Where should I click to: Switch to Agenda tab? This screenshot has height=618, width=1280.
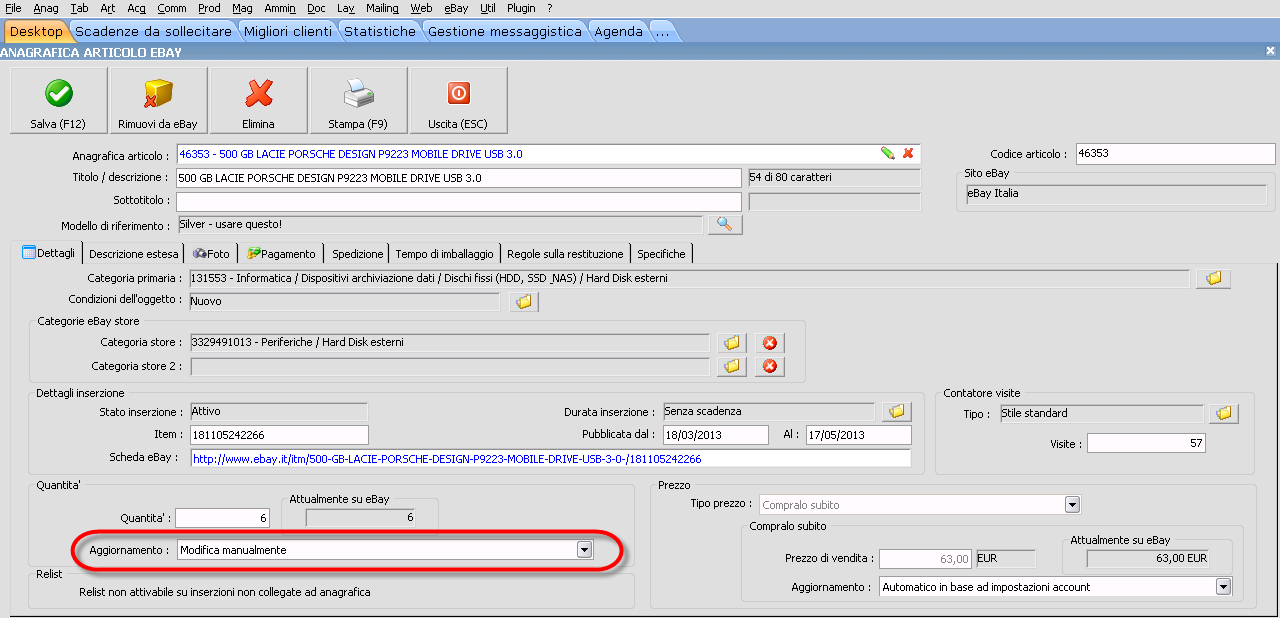click(619, 32)
